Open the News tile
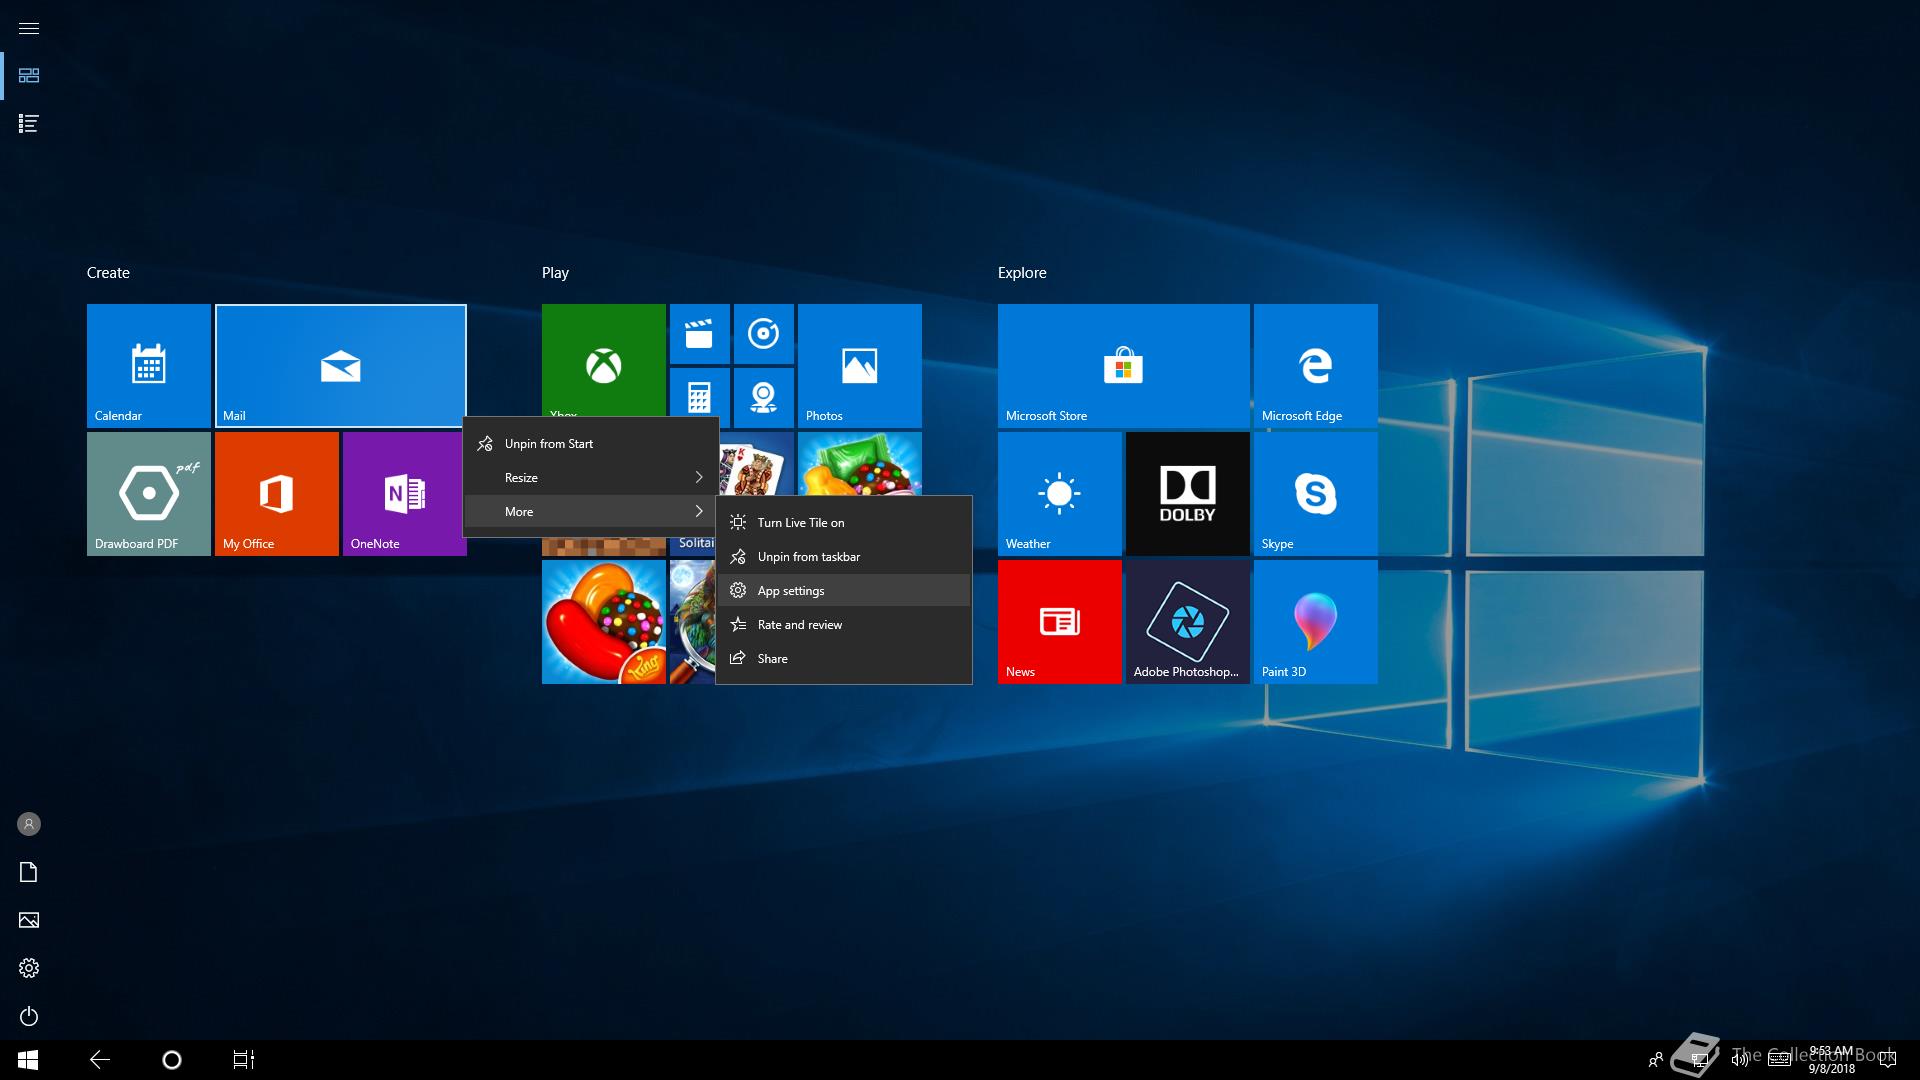Screen dimensions: 1920x1080 click(x=1059, y=622)
